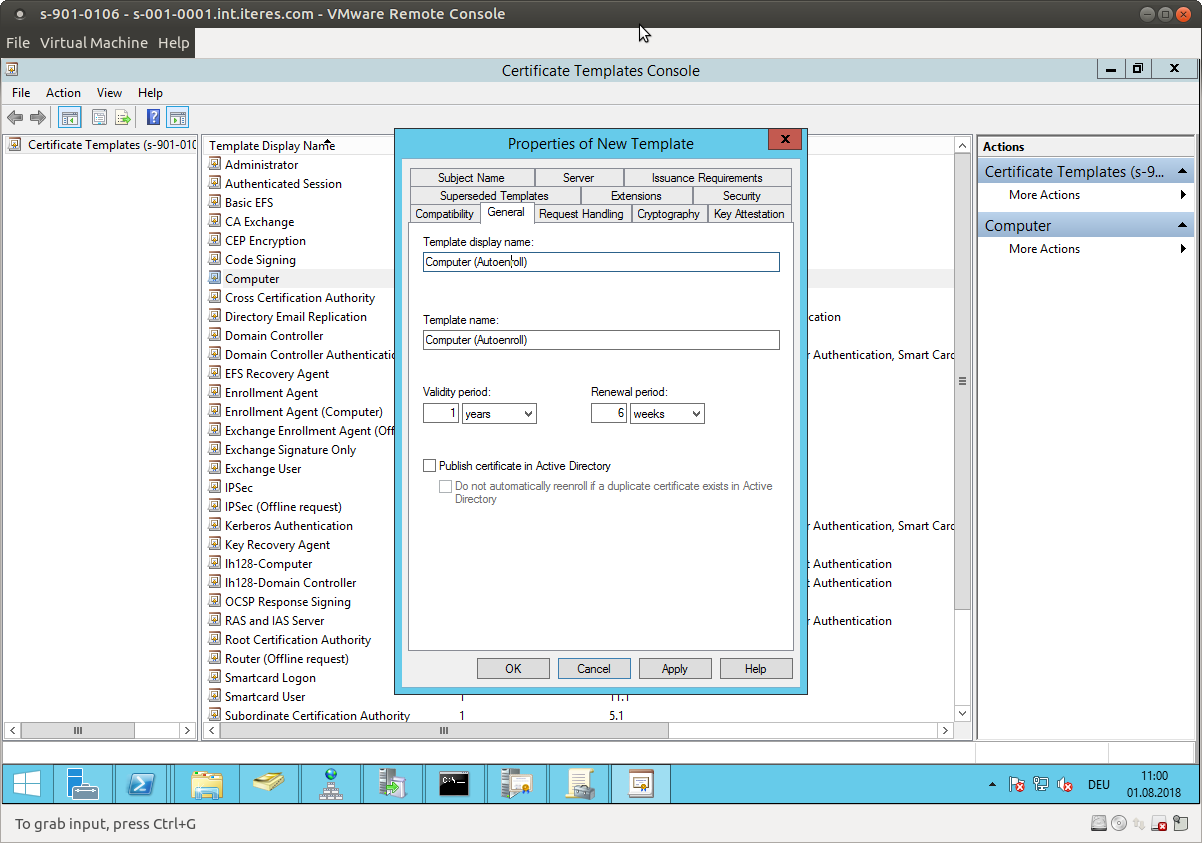Switch to the Subject Name tab

click(471, 177)
